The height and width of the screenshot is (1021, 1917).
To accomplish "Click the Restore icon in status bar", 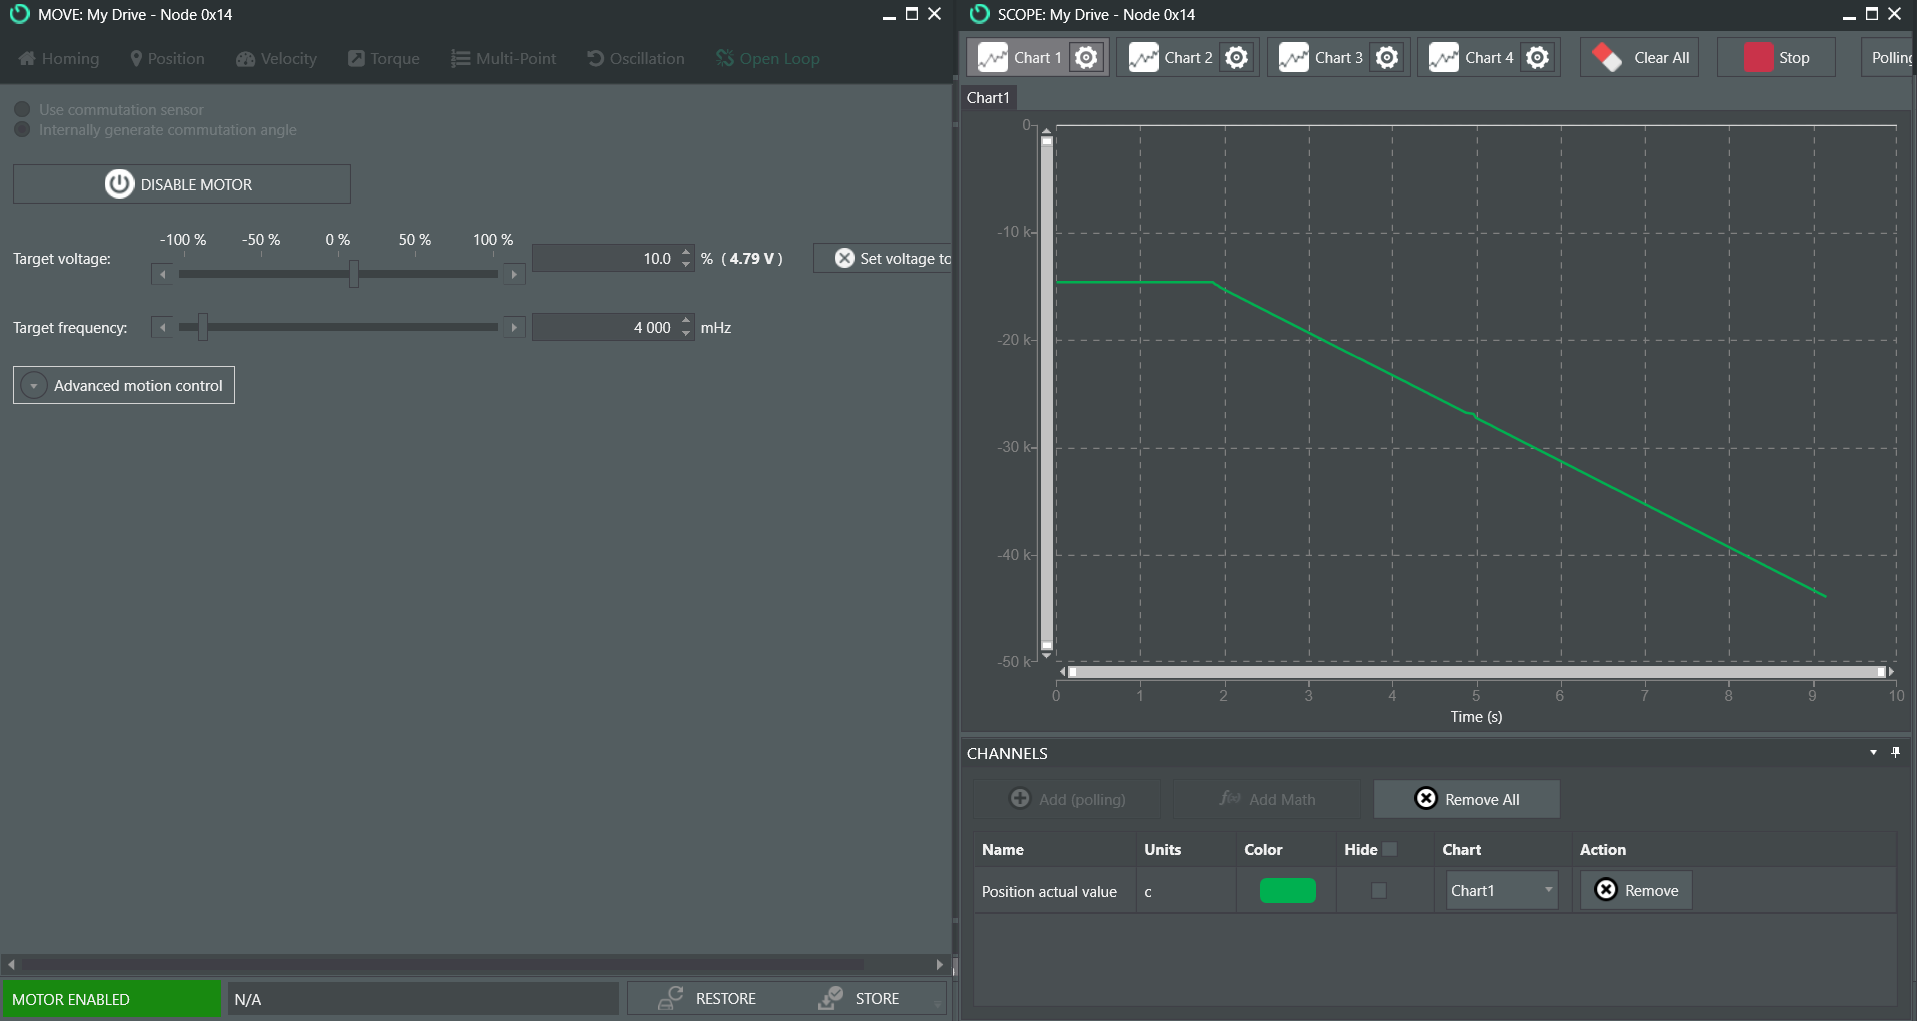I will [671, 998].
